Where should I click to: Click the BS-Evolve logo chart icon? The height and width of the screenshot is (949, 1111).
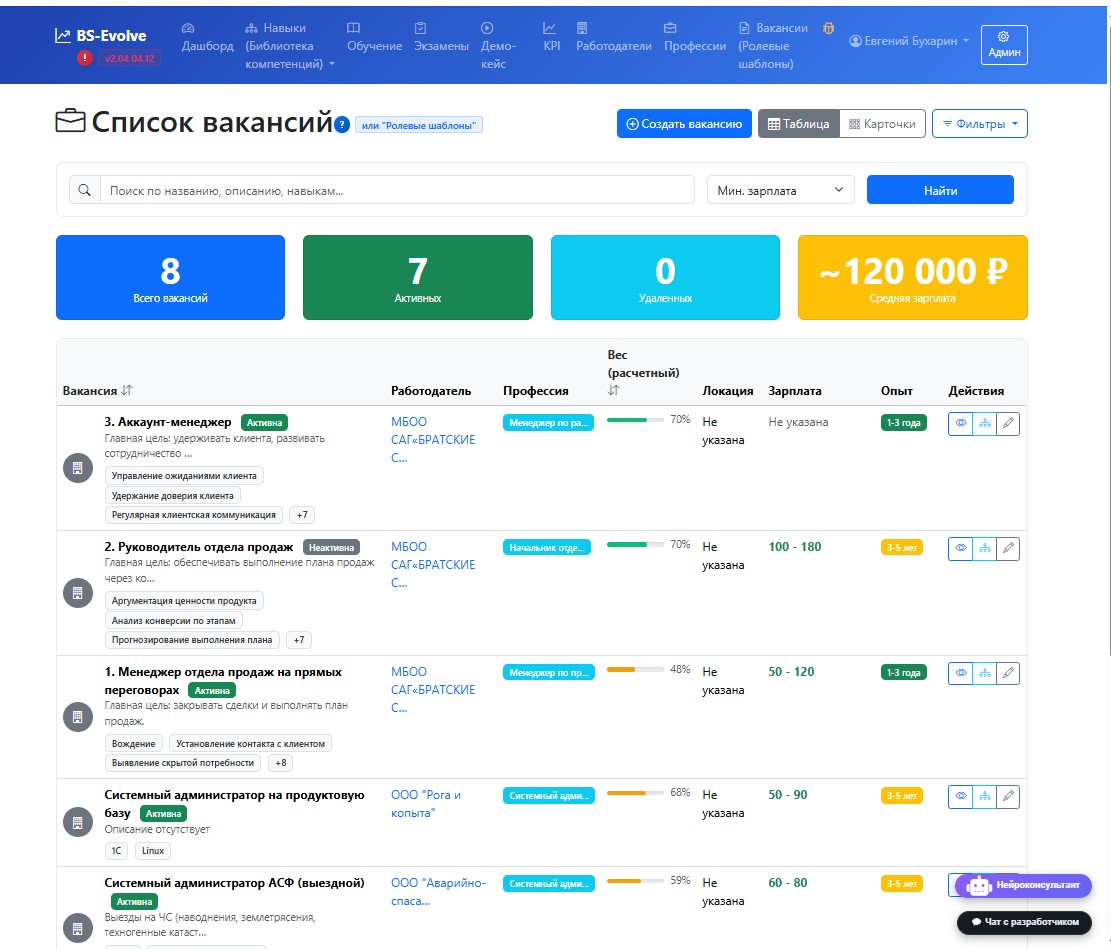63,35
